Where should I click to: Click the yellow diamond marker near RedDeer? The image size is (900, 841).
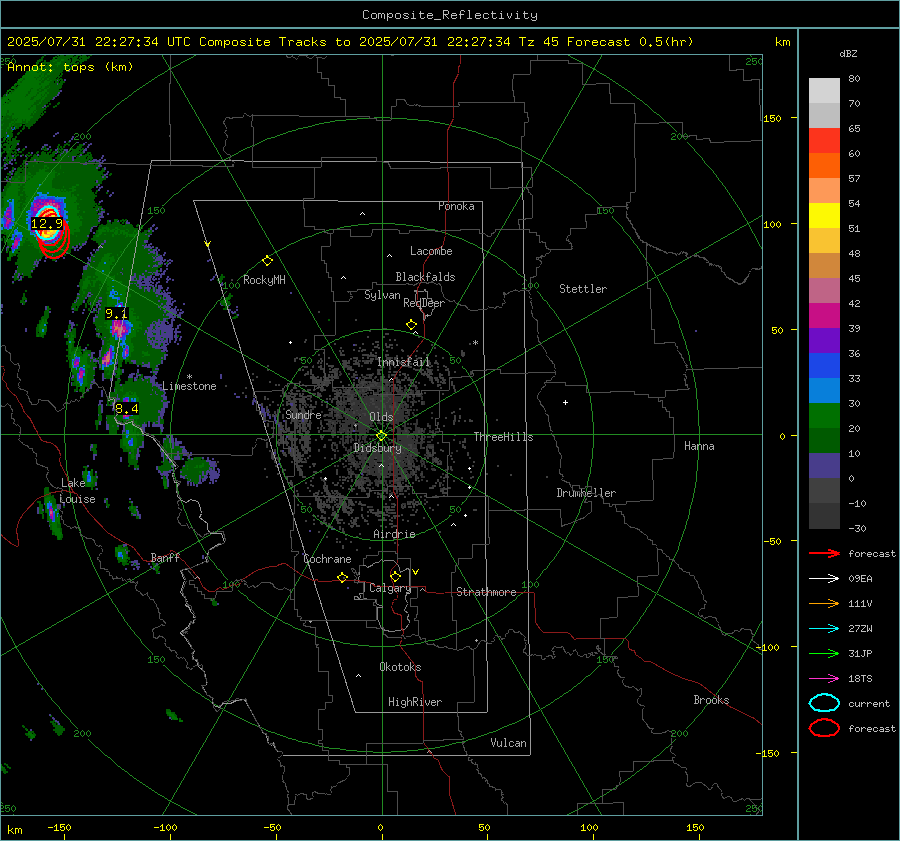(x=412, y=325)
